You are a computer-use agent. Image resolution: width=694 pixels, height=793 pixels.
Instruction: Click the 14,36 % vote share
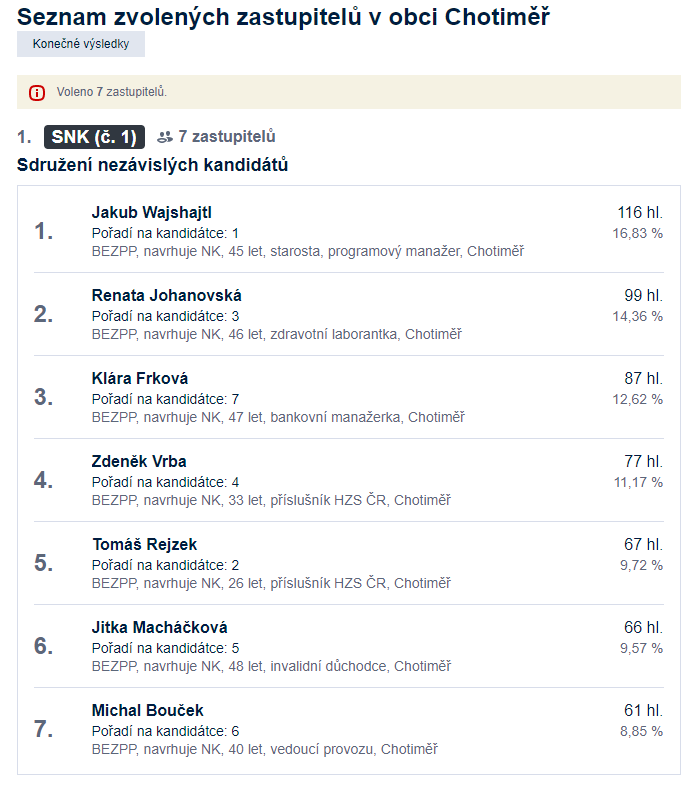pos(637,316)
